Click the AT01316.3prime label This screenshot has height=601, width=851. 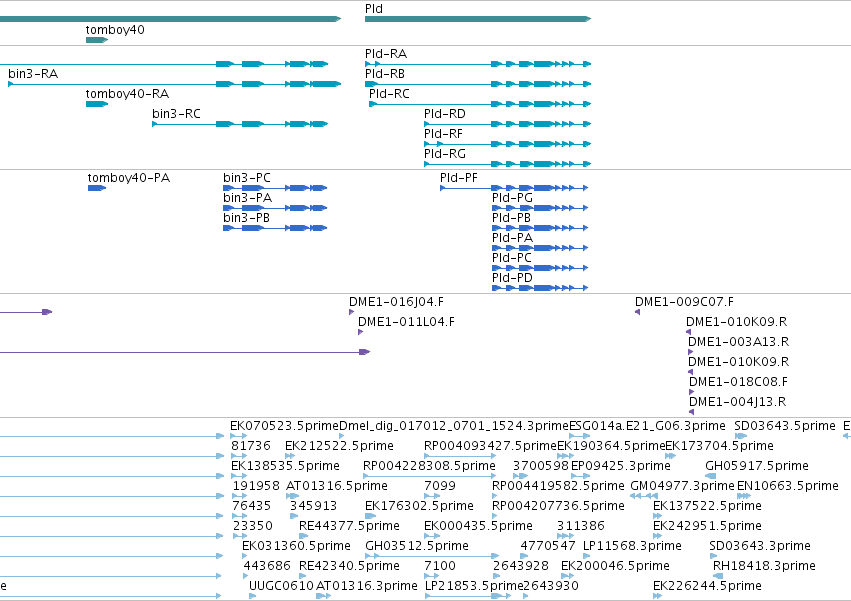pyautogui.click(x=367, y=587)
